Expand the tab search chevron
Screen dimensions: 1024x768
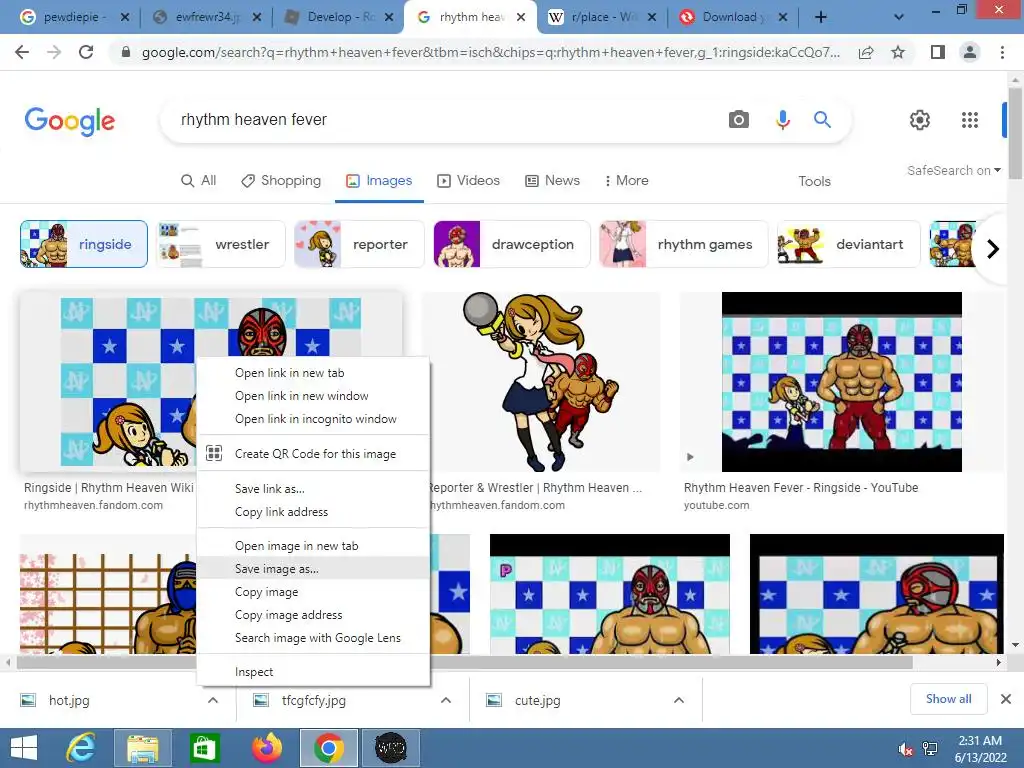coord(899,18)
